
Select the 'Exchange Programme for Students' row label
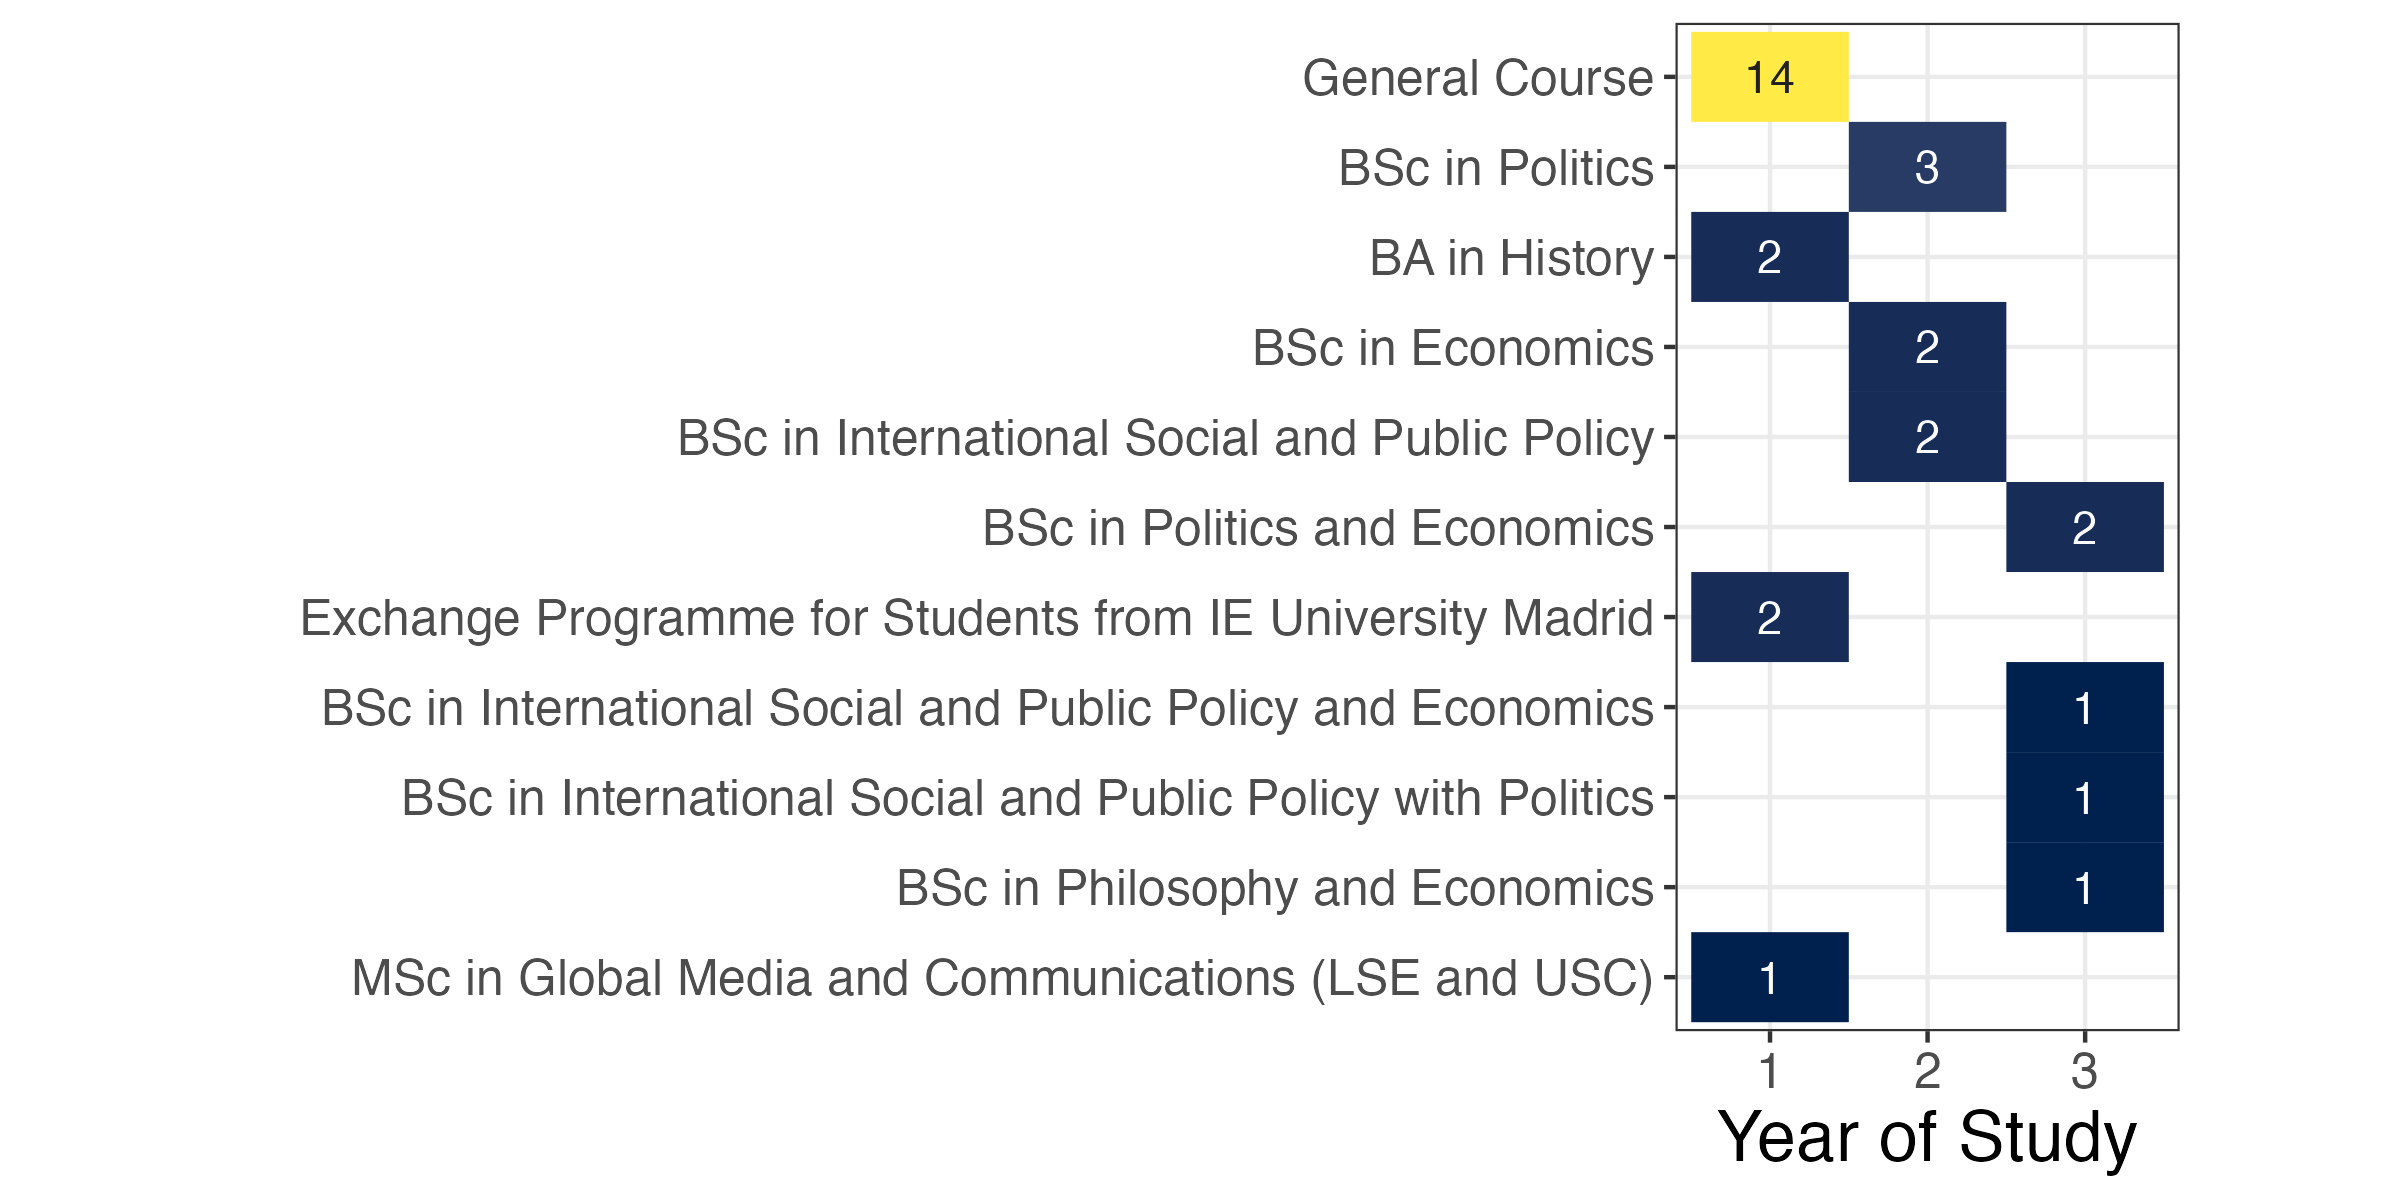point(976,618)
